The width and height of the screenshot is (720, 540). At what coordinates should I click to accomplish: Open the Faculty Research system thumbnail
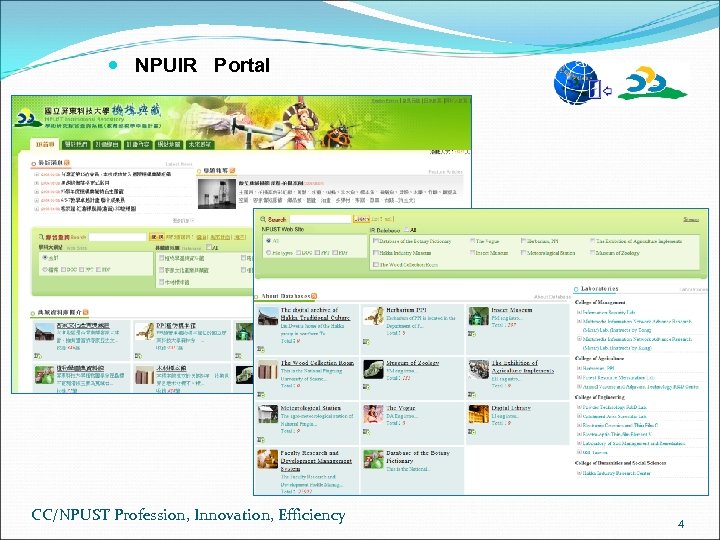[268, 459]
